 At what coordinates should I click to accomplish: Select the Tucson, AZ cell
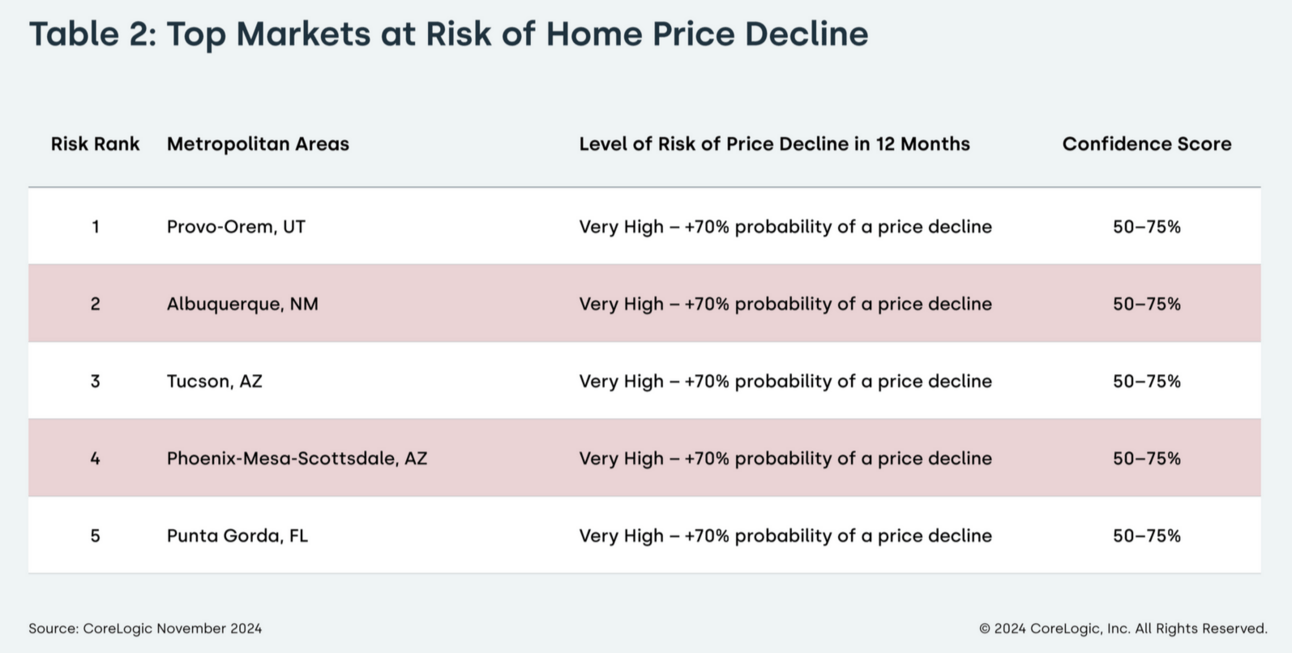click(x=214, y=381)
